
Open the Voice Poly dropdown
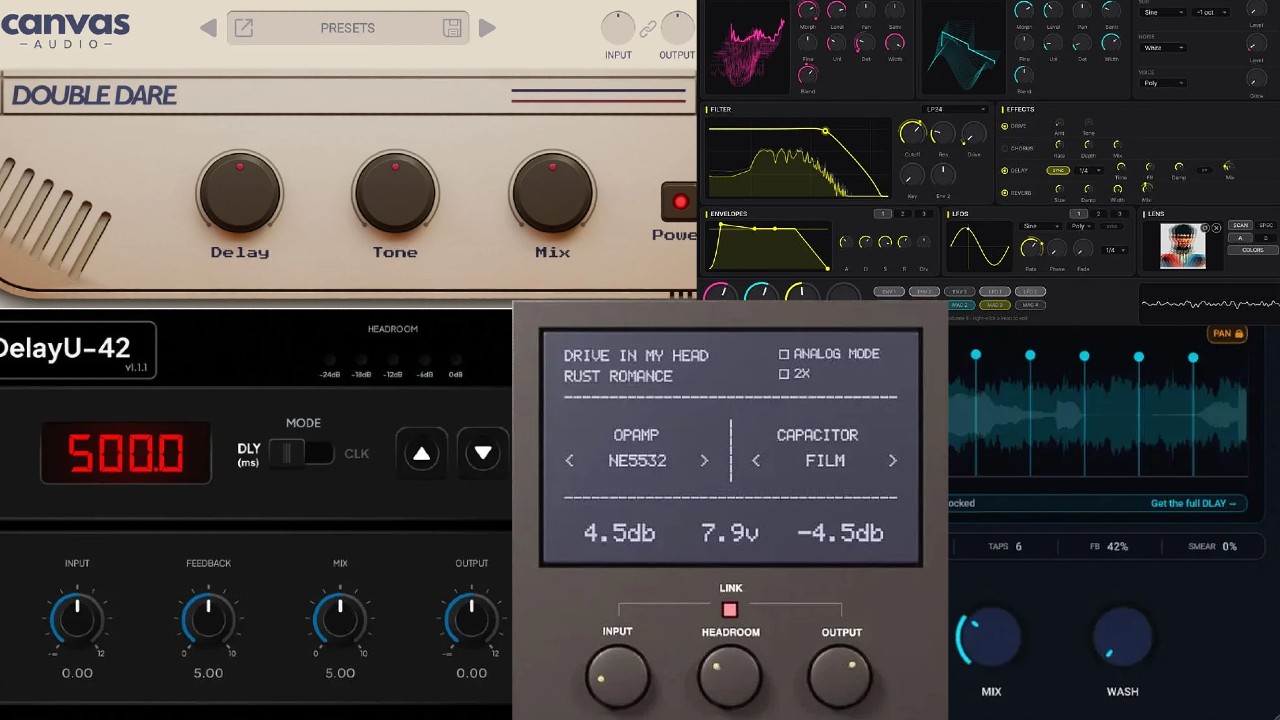[x=1163, y=83]
